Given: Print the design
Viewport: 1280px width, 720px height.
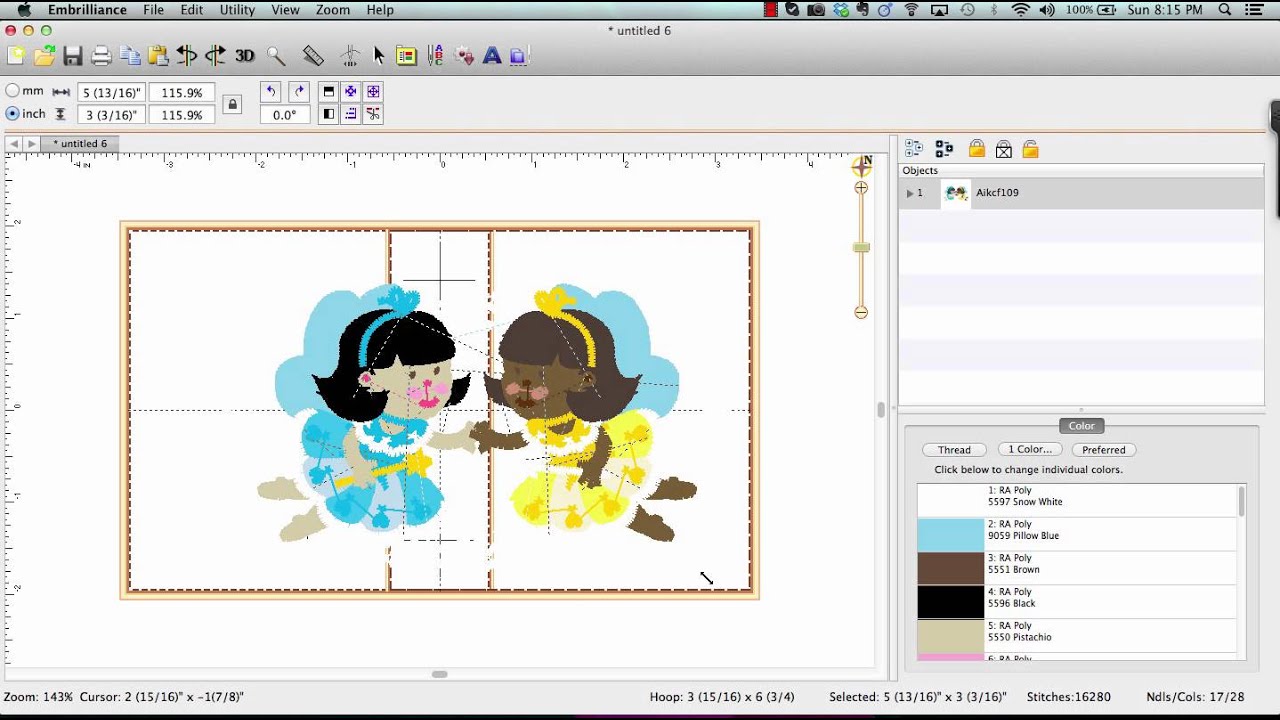Looking at the screenshot, I should [101, 56].
